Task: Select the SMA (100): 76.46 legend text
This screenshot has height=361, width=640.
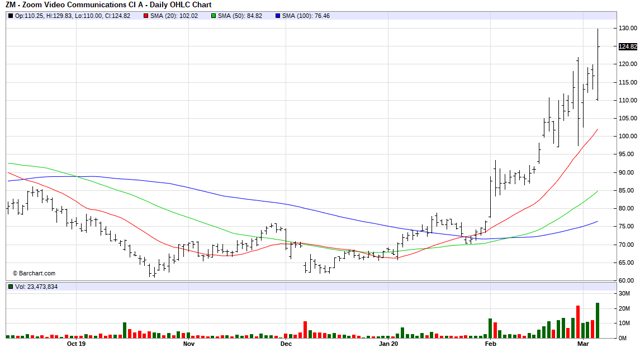Action: pos(306,16)
